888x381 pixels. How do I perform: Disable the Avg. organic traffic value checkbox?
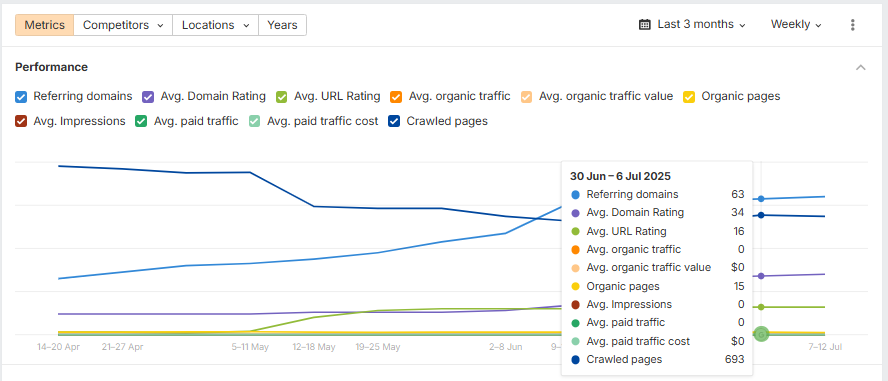527,96
